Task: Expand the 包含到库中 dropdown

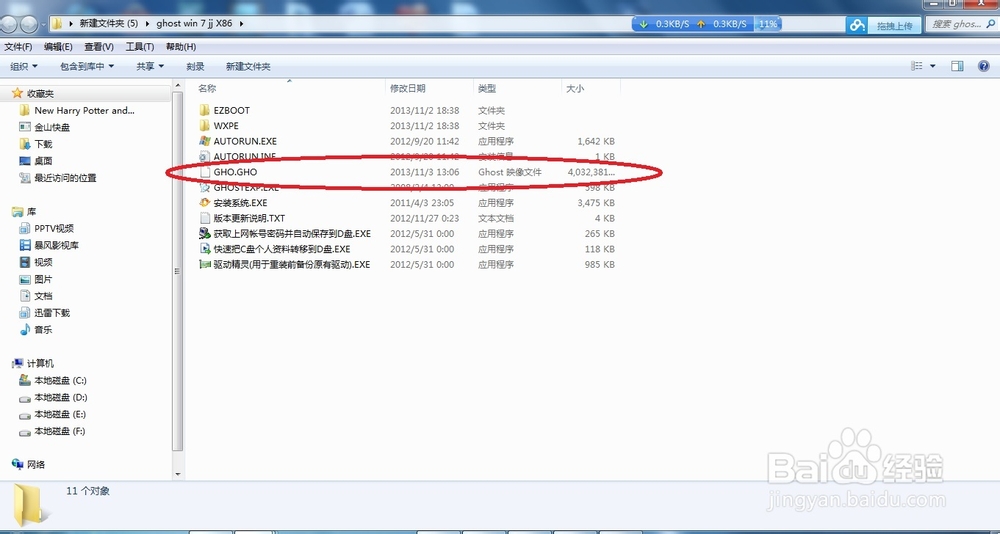Action: [87, 66]
